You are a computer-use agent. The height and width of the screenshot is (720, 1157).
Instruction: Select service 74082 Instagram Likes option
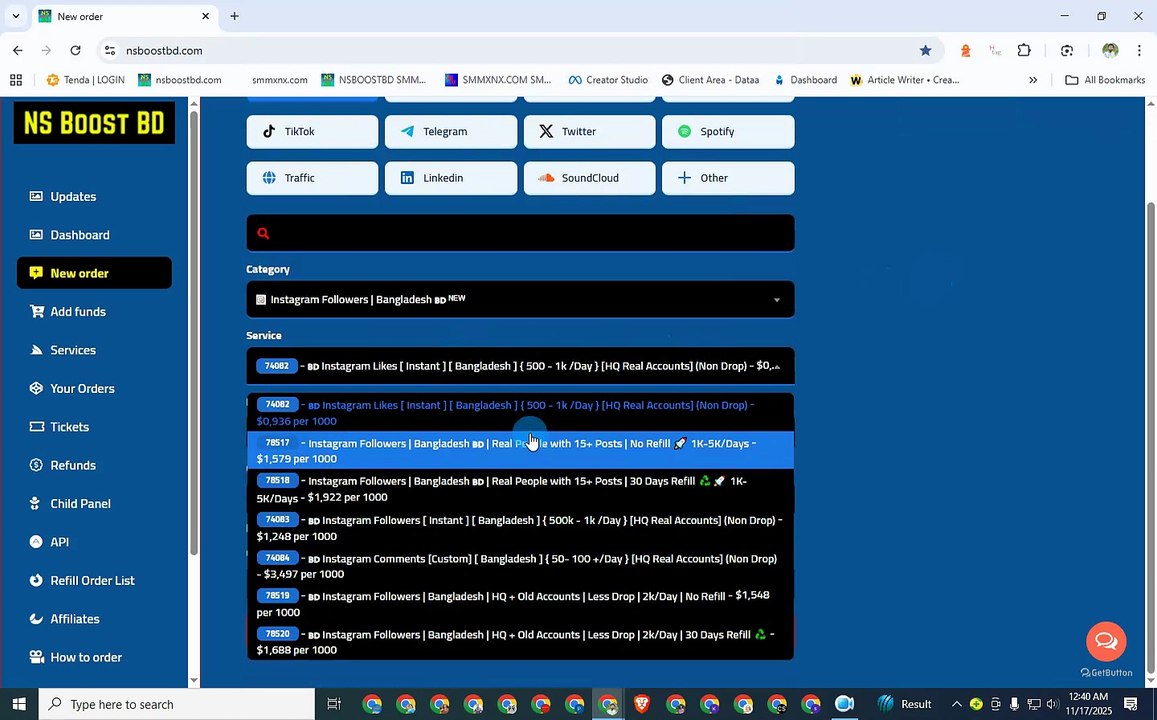[x=520, y=412]
